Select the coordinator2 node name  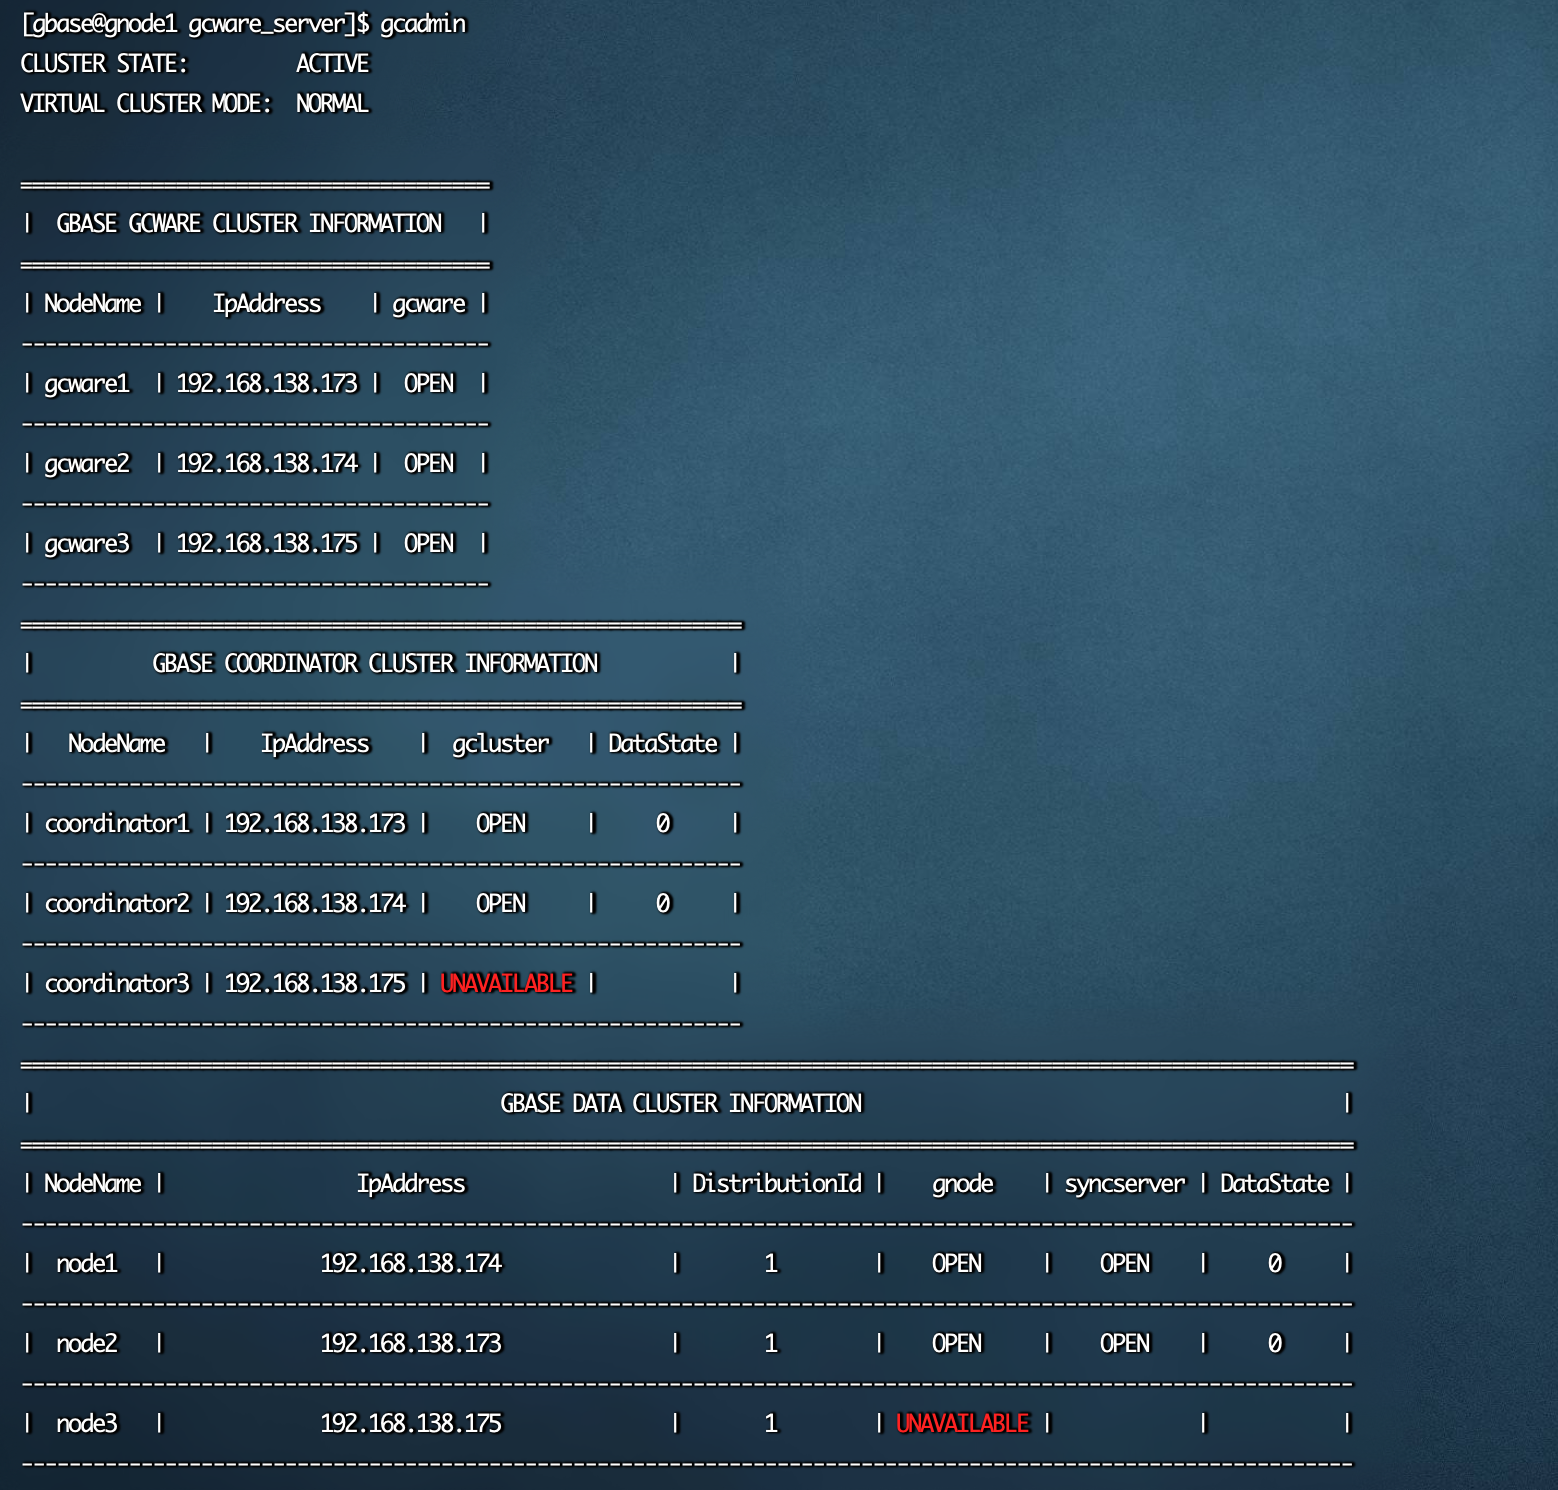point(117,904)
